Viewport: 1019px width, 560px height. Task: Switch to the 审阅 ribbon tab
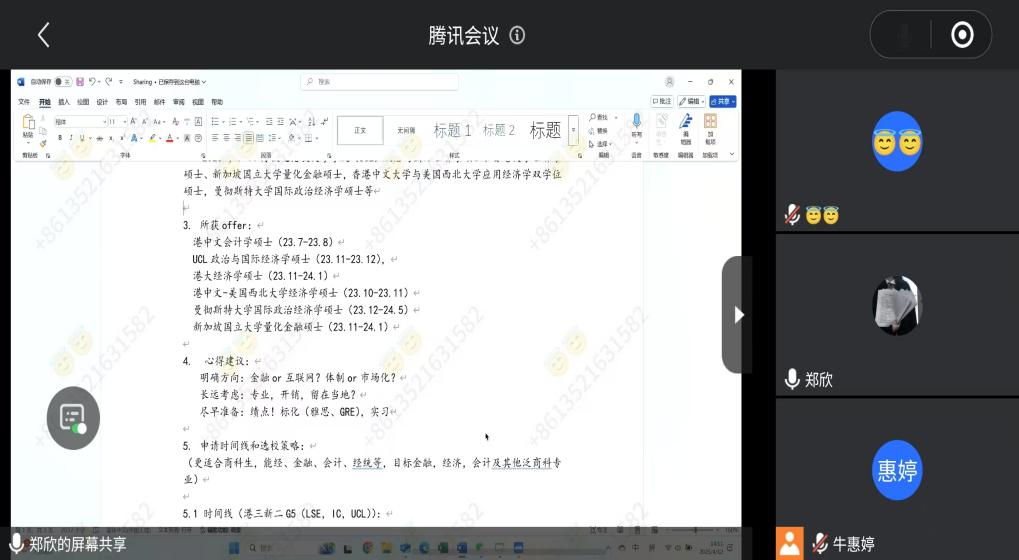click(178, 102)
